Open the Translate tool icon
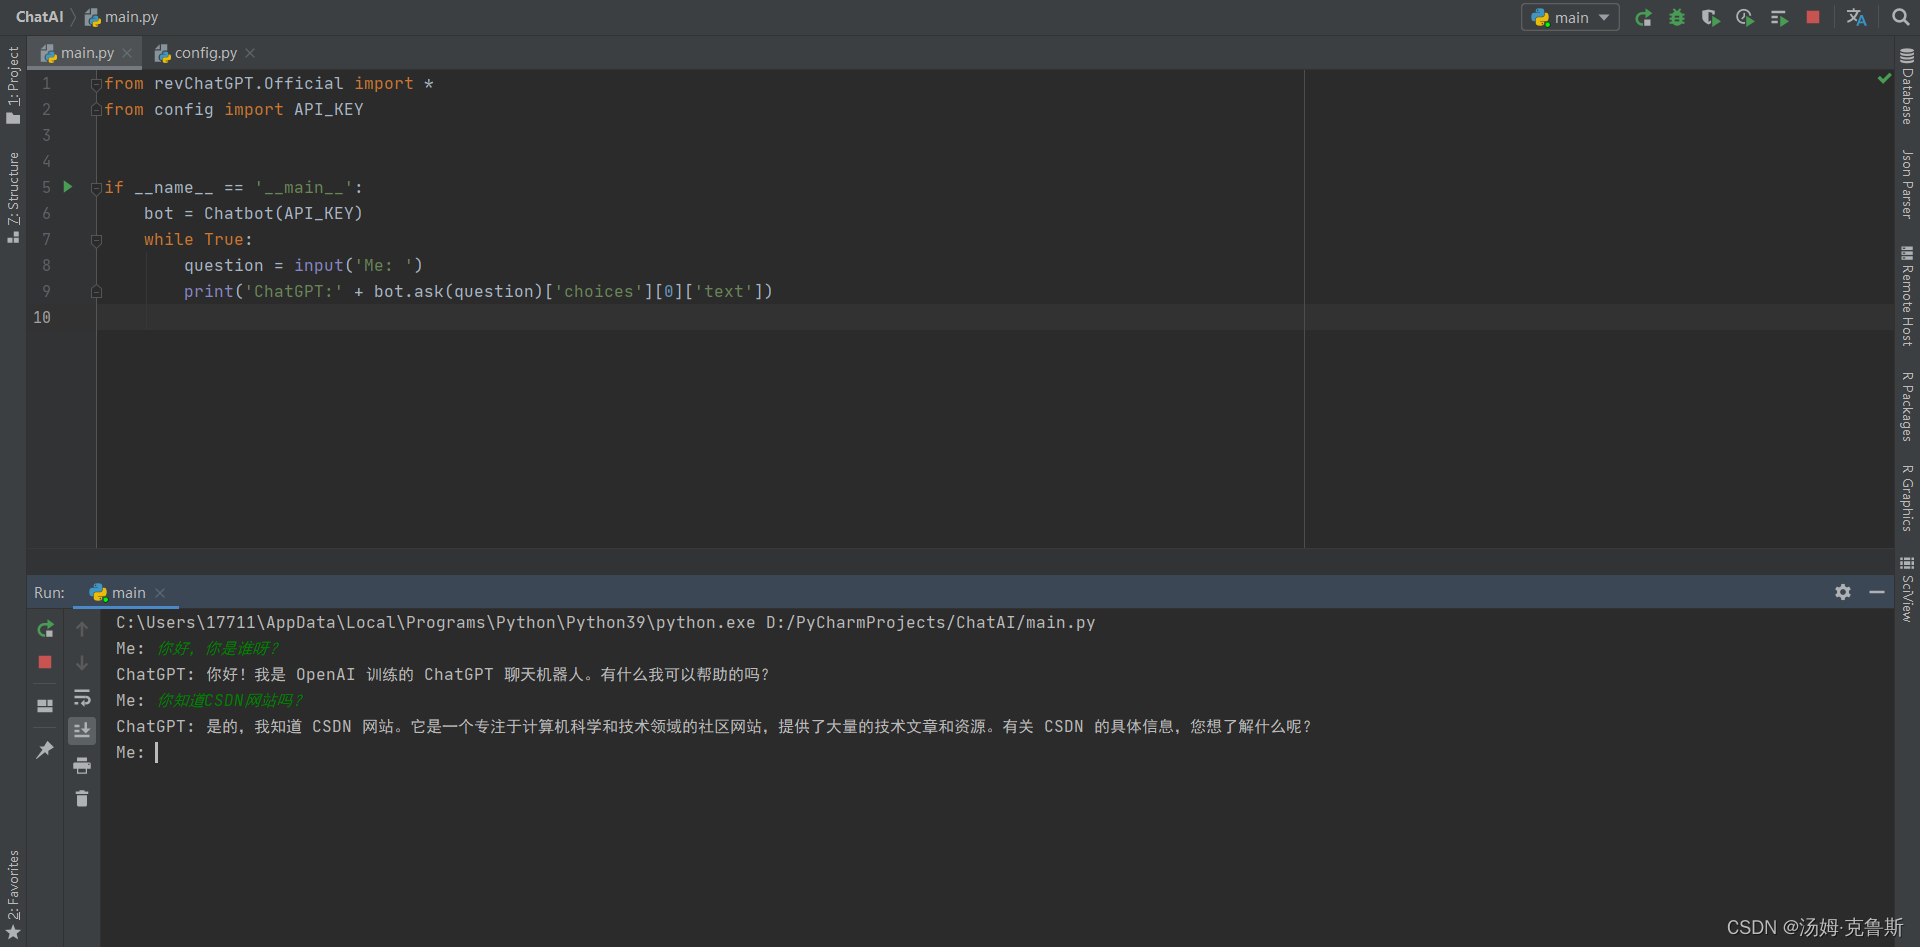1920x947 pixels. (x=1857, y=18)
